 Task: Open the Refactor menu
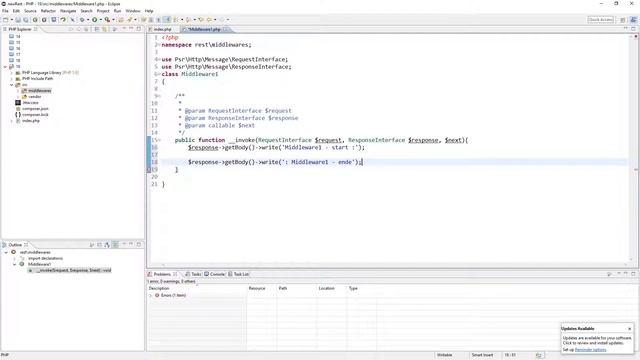[48, 11]
